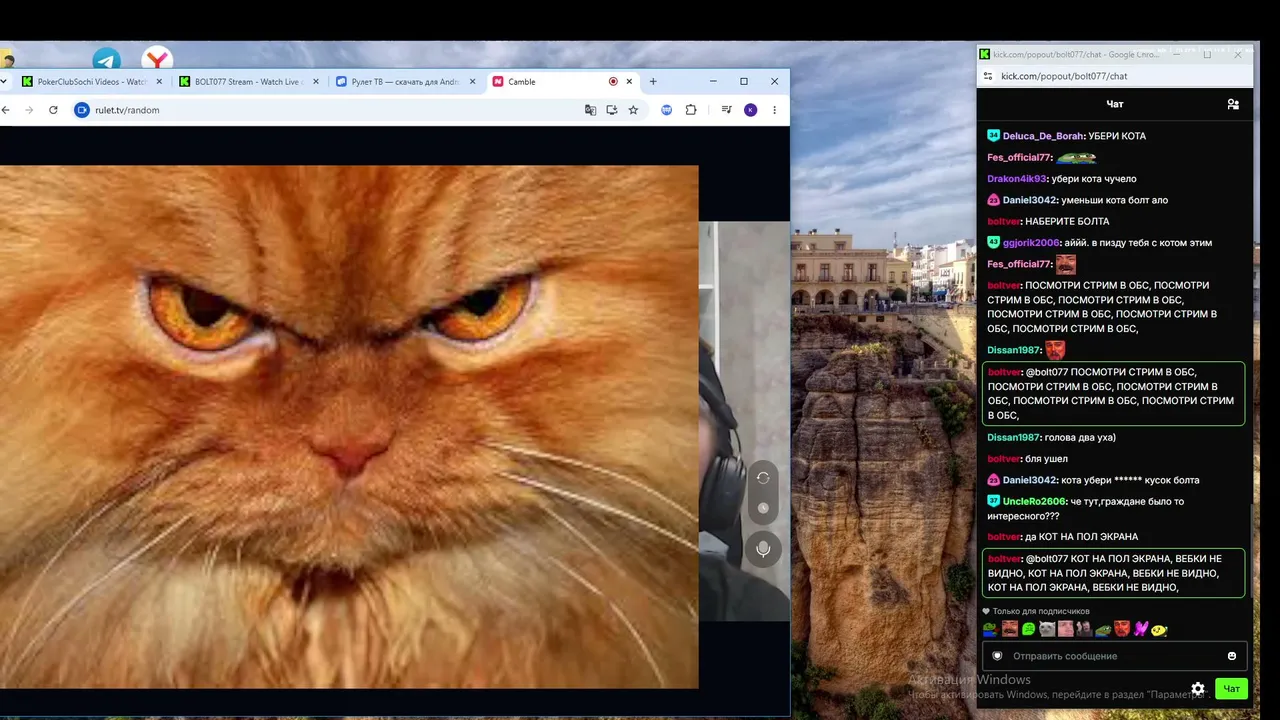Image resolution: width=1280 pixels, height=720 pixels.
Task: Insert the red-faced man emote
Action: pyautogui.click(x=1122, y=630)
